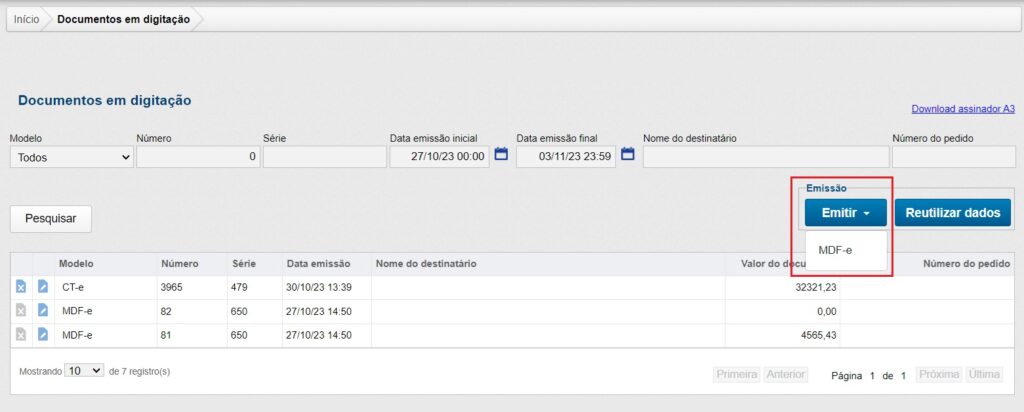Click Reutilizar dados button

pos(953,213)
